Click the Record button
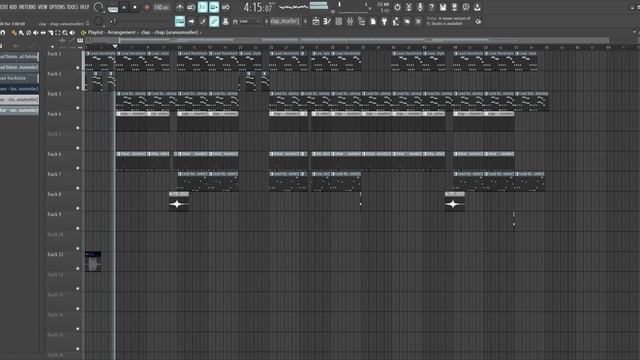The width and height of the screenshot is (640, 360). click(x=147, y=7)
